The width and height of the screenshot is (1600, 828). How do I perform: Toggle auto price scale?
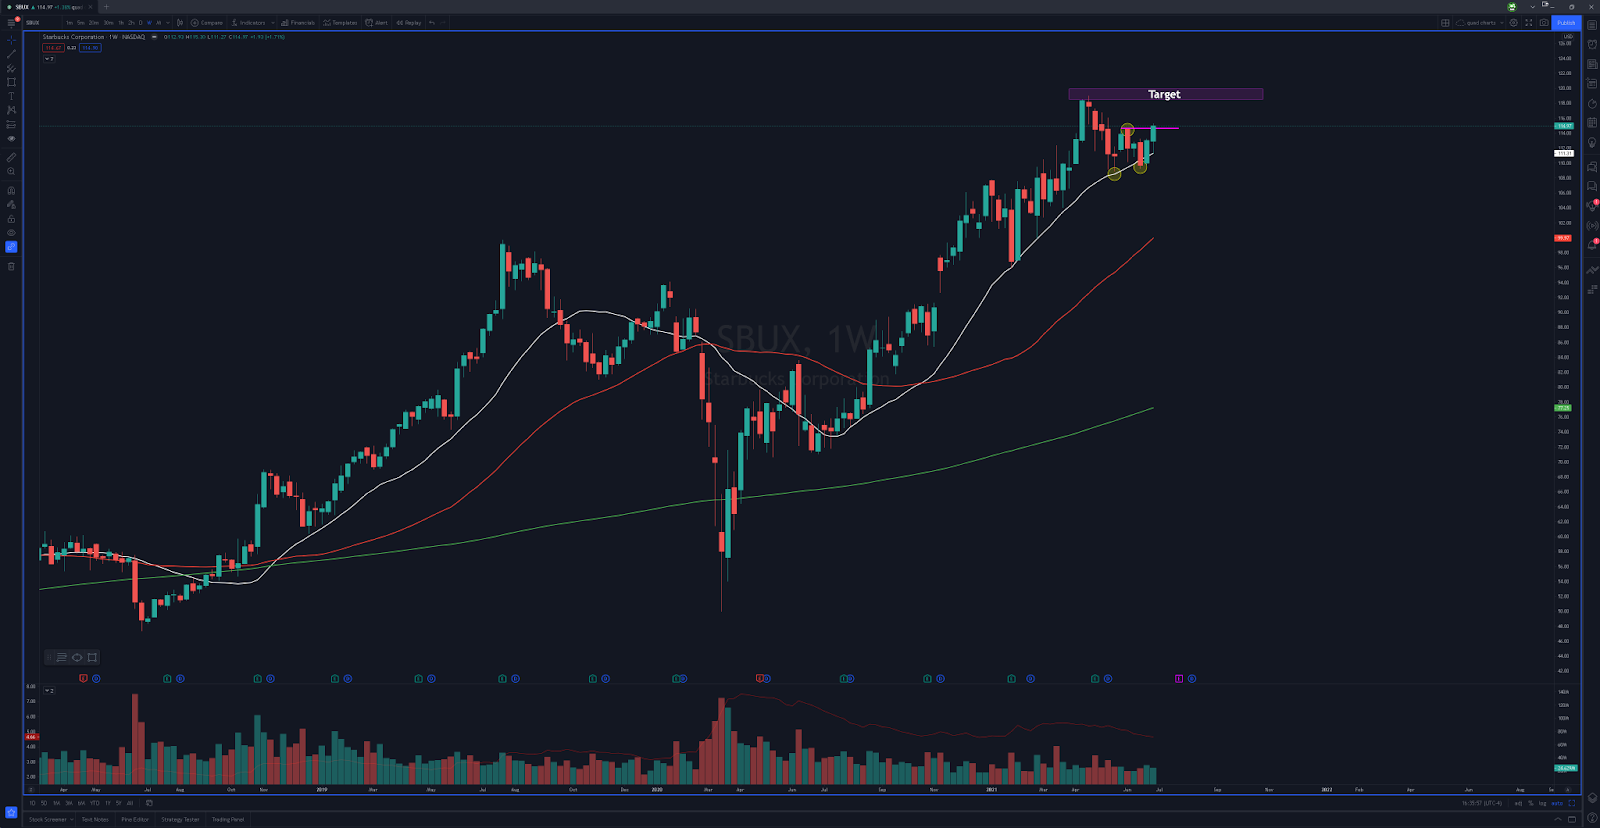click(1557, 803)
